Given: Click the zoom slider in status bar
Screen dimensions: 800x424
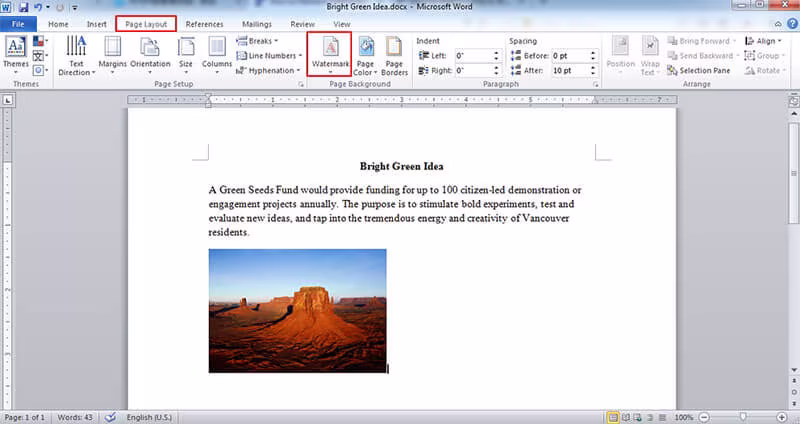Looking at the screenshot, I should pyautogui.click(x=743, y=417).
